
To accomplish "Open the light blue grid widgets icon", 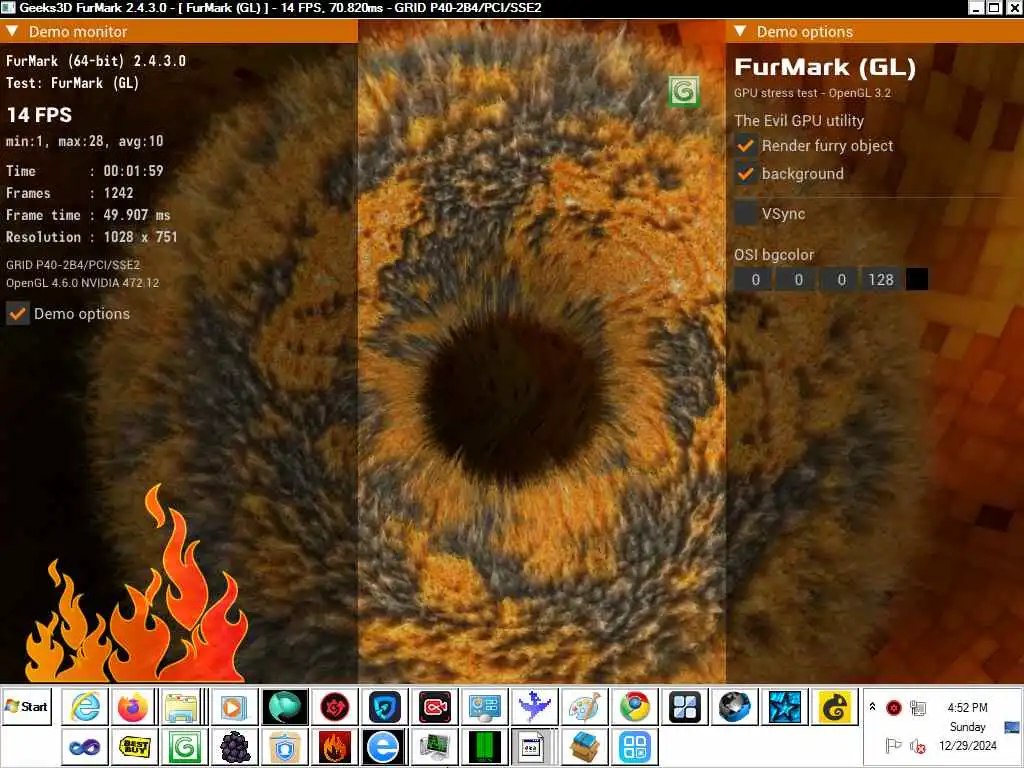I will (x=635, y=746).
